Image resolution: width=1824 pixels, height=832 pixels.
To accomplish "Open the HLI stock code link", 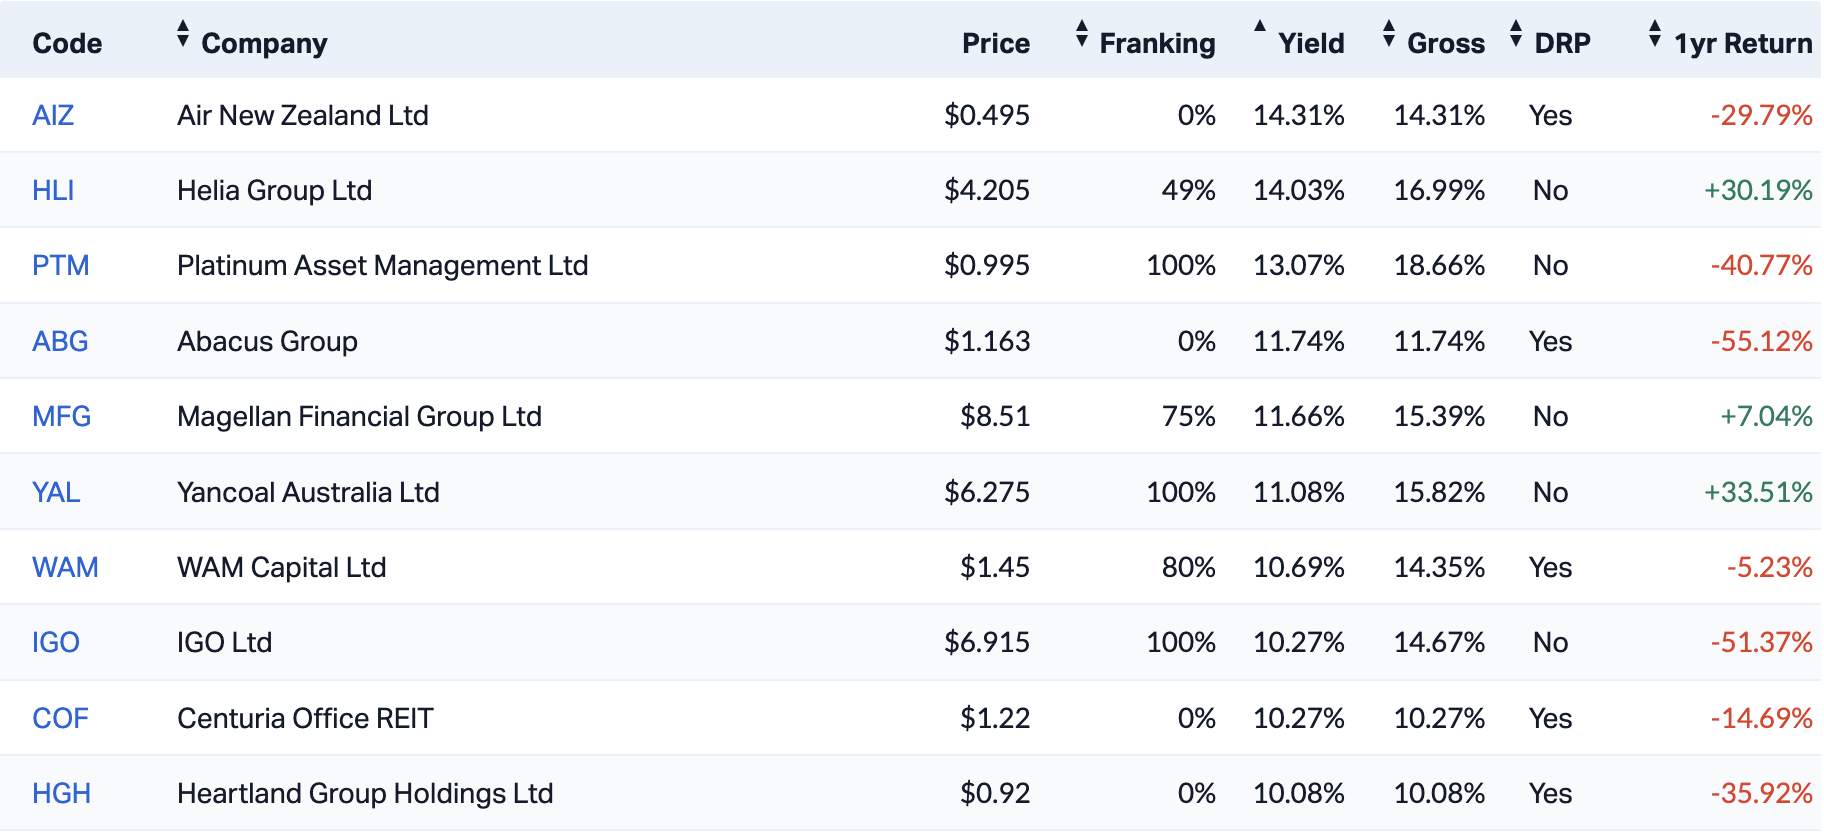I will (53, 190).
